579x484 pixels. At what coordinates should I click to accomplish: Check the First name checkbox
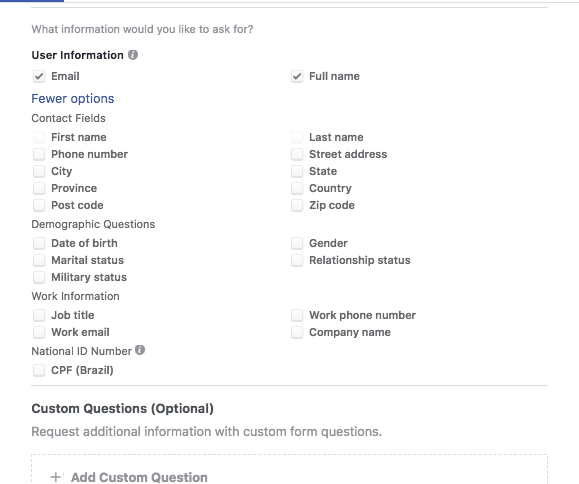click(x=39, y=137)
